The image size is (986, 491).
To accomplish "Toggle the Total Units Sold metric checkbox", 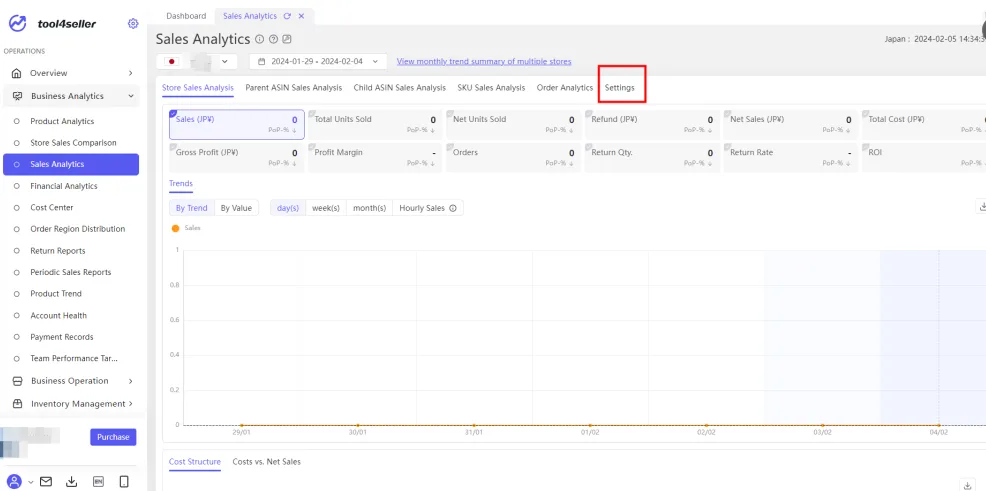I will click(x=311, y=114).
